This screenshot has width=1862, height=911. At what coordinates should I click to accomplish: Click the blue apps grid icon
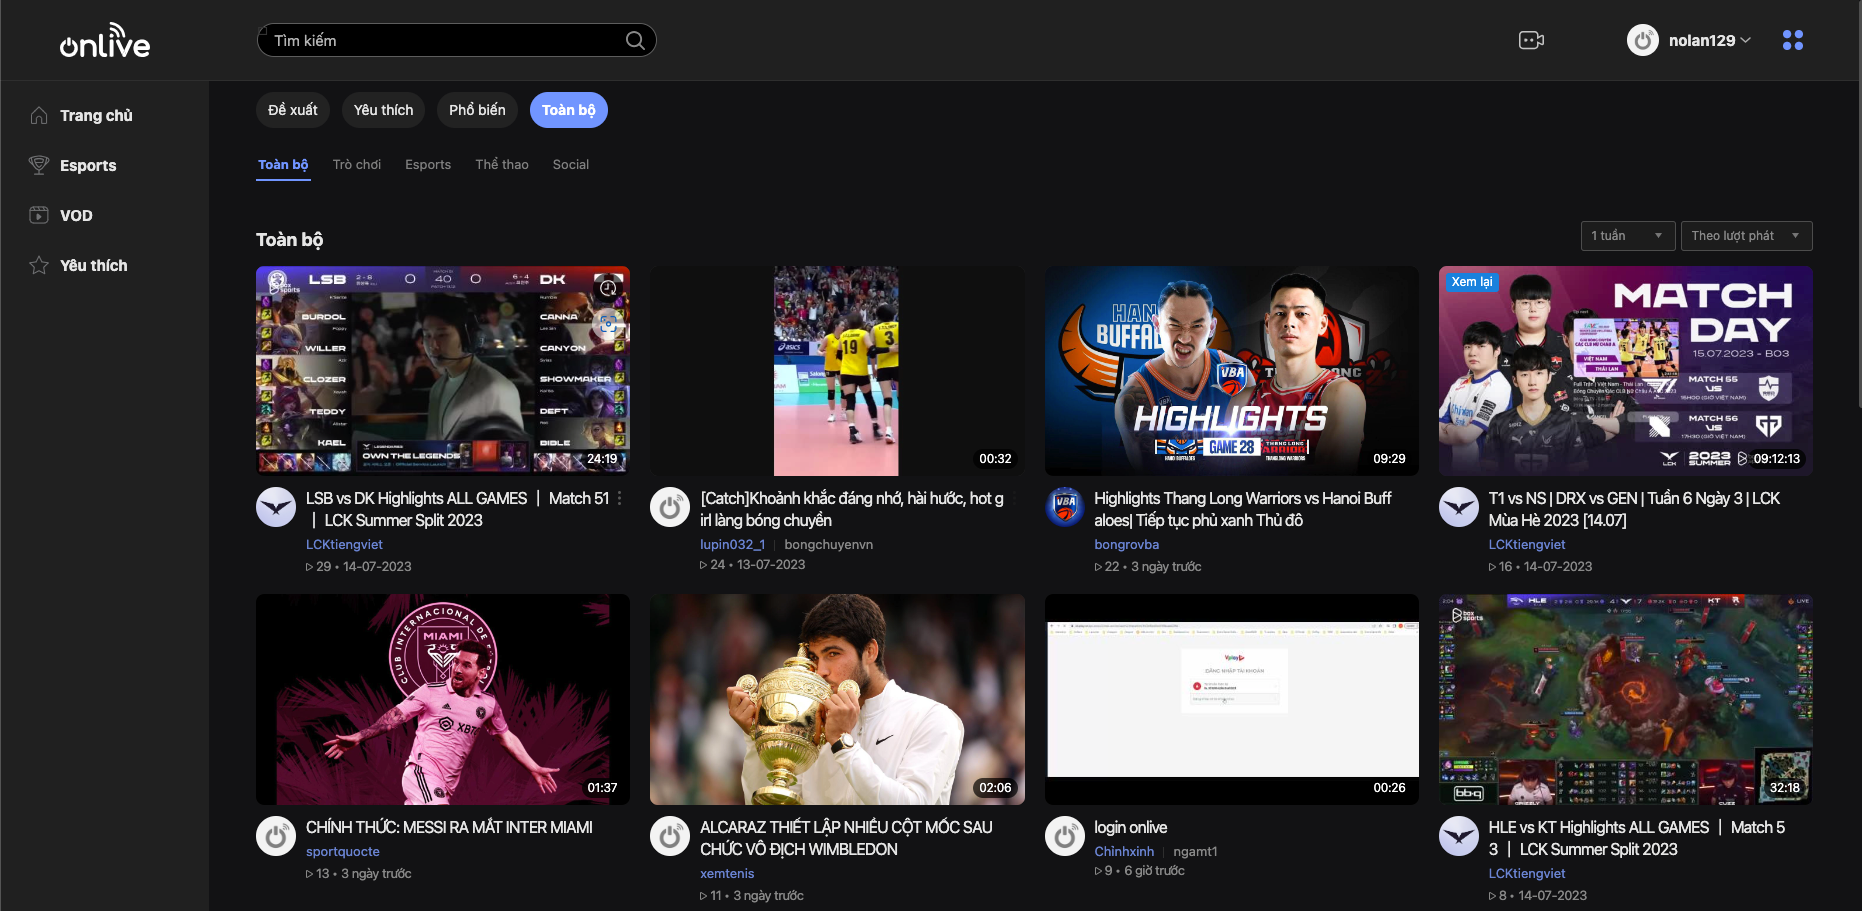coord(1793,40)
